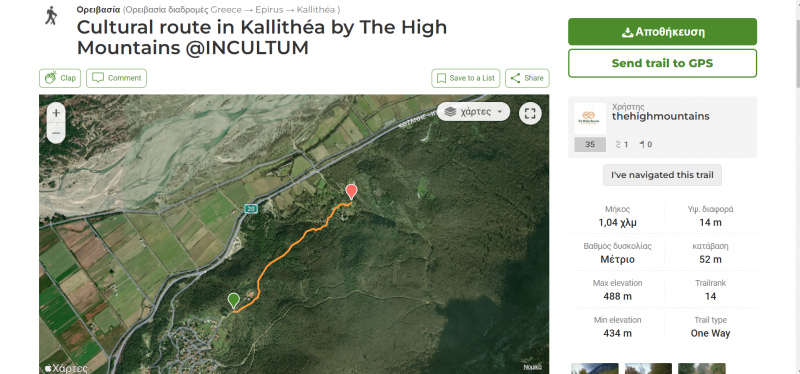Image resolution: width=800 pixels, height=374 pixels.
Task: Click the green trail start marker
Action: tap(233, 301)
